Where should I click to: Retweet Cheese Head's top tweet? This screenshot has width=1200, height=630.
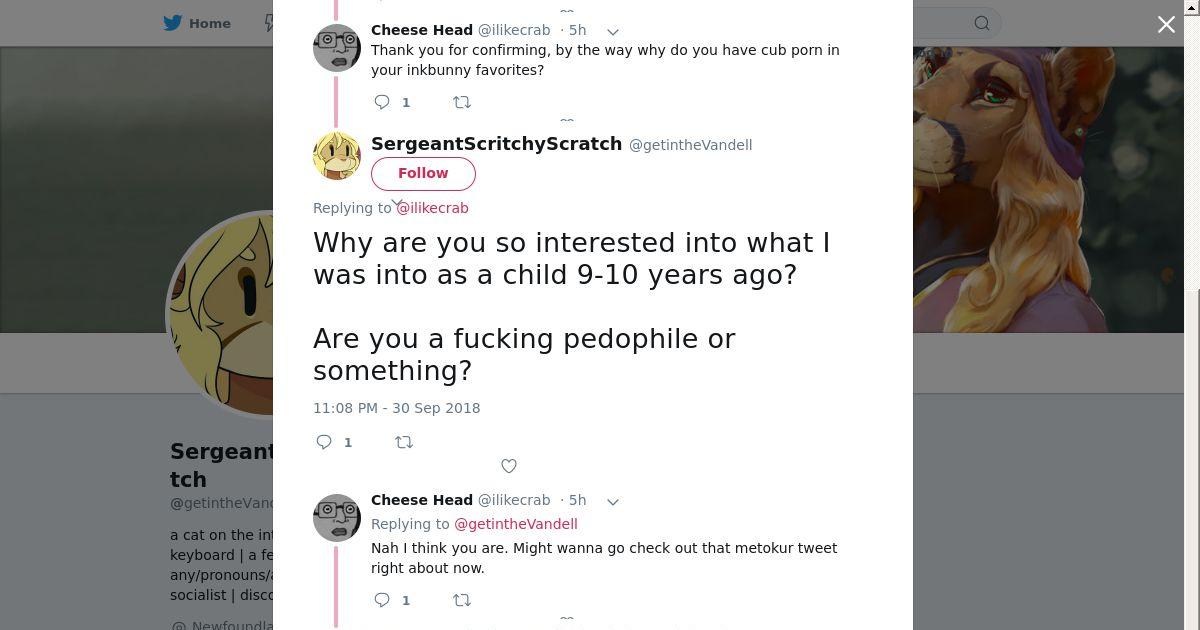(x=462, y=102)
